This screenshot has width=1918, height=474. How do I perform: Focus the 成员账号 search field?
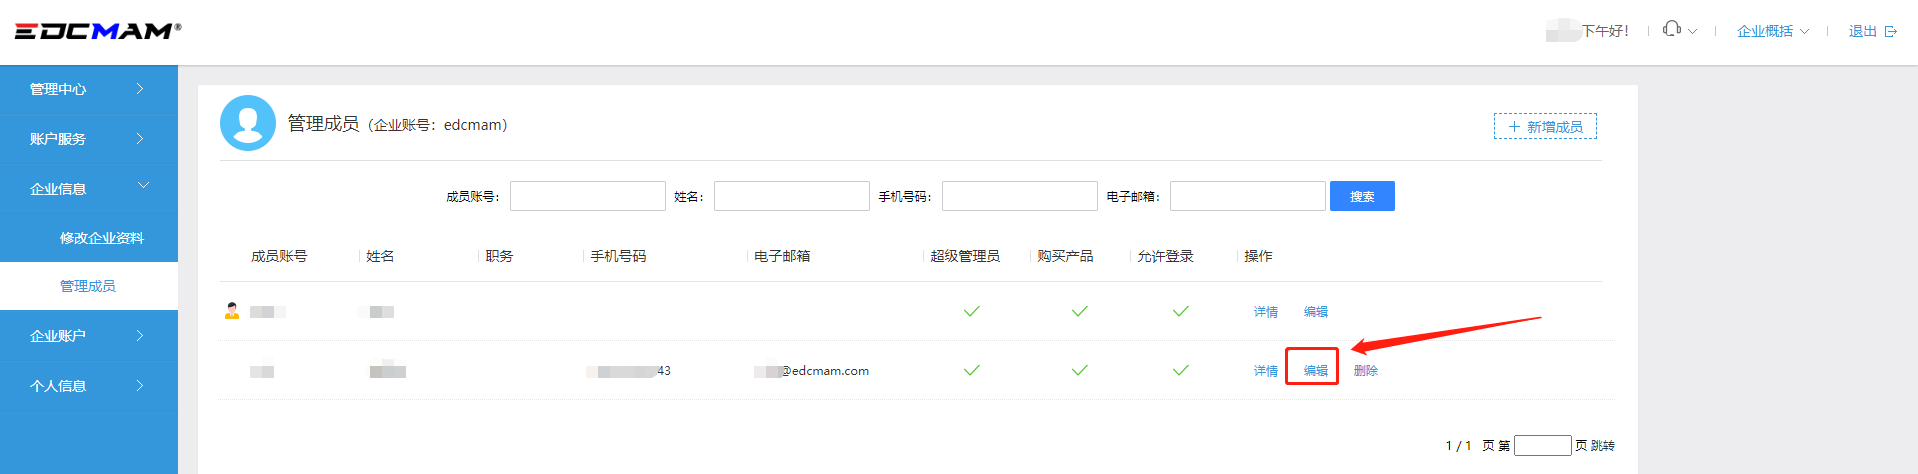click(x=587, y=196)
